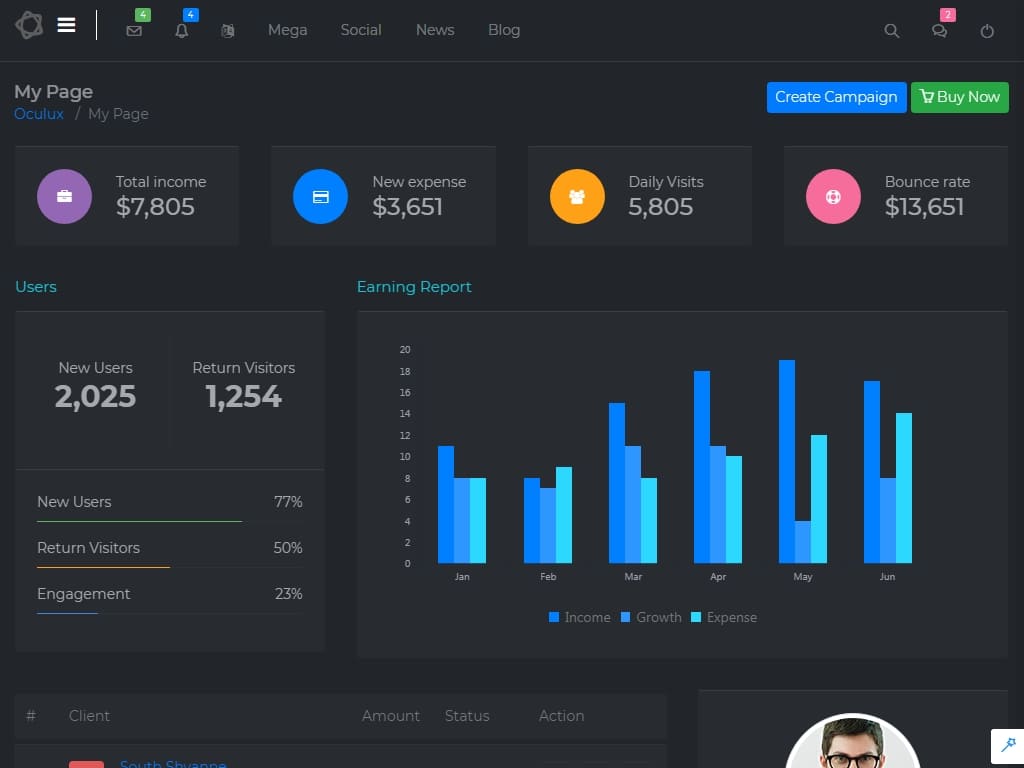Click the power logout icon
This screenshot has width=1024, height=768.
[987, 31]
